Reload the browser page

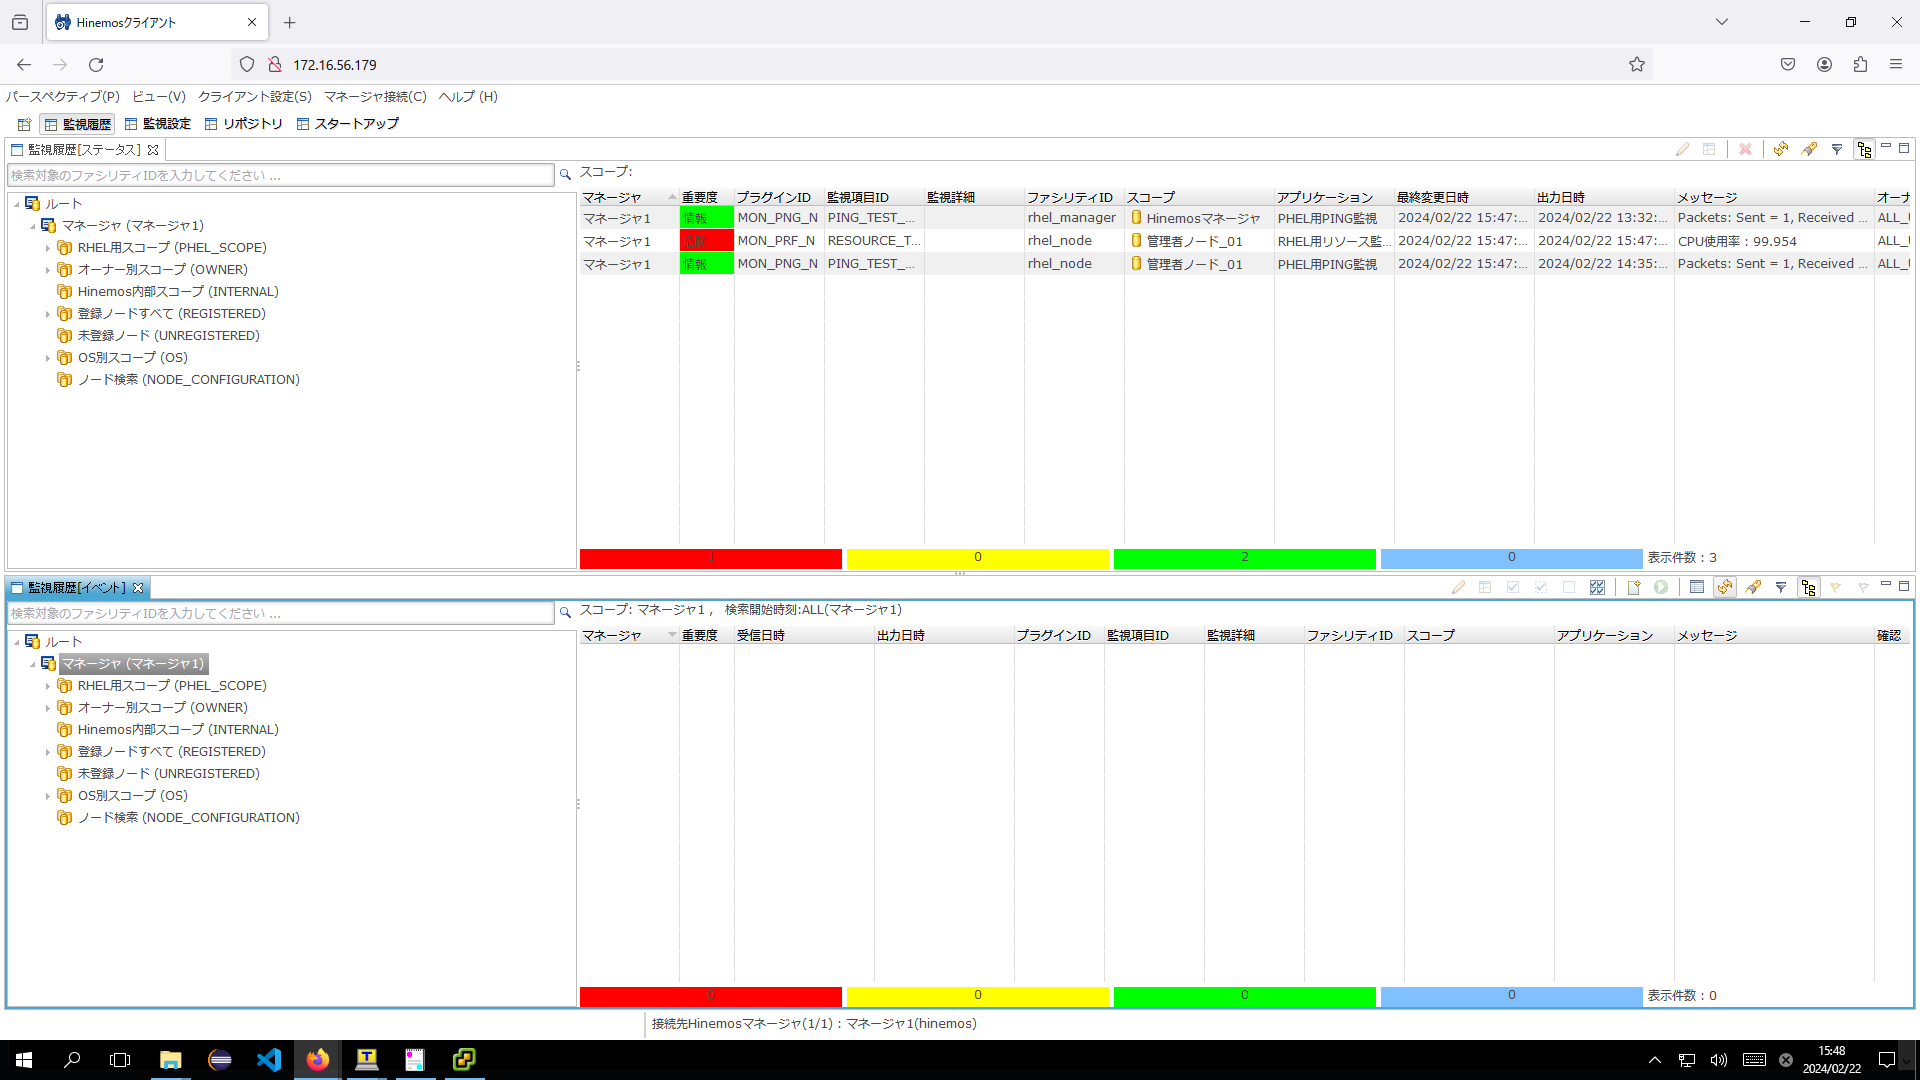[96, 64]
